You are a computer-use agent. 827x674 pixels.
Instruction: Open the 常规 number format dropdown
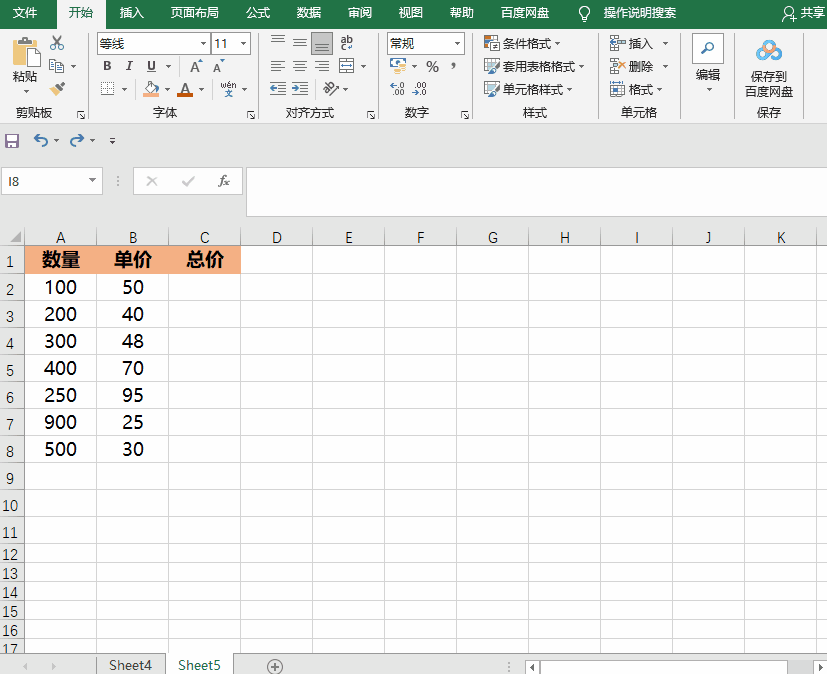(457, 44)
